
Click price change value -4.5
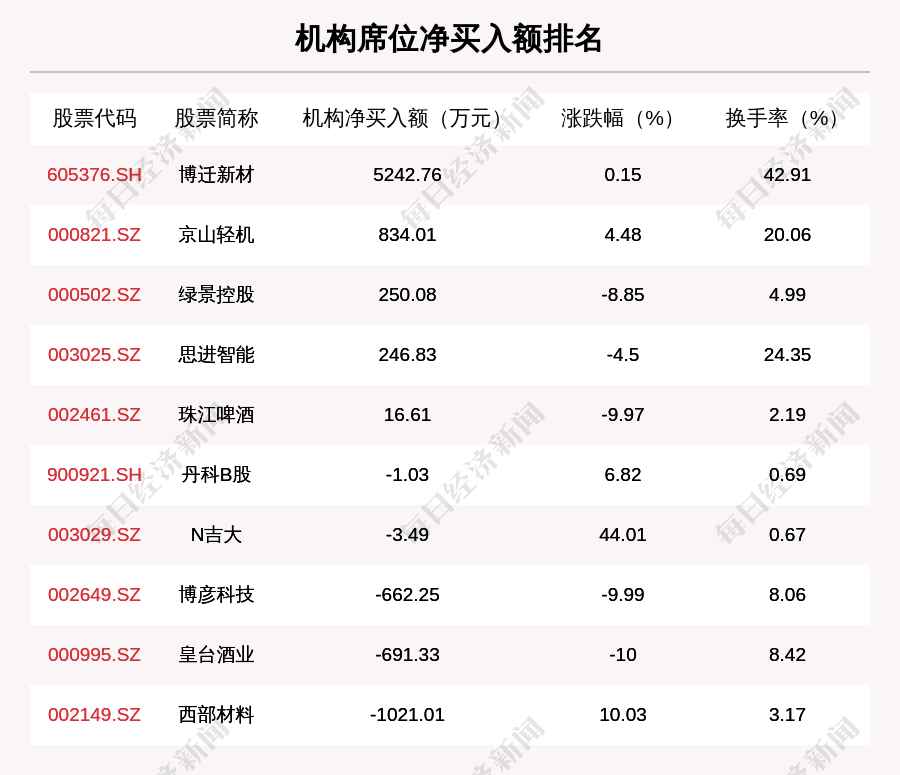point(623,355)
